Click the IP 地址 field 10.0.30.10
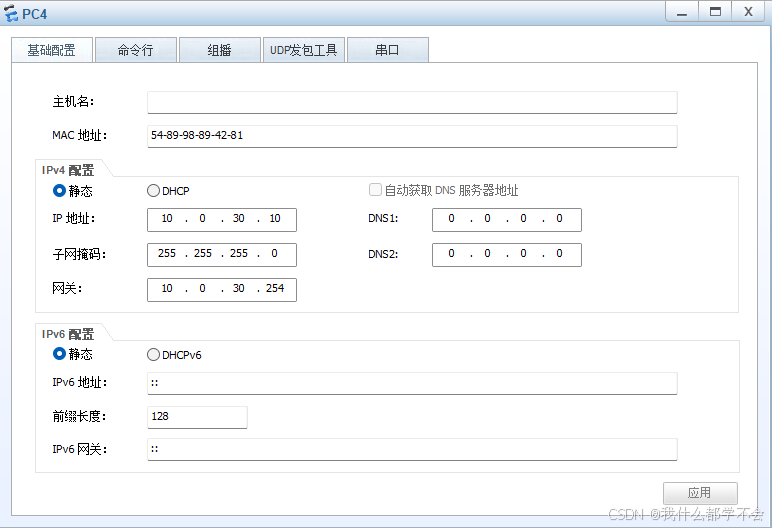 (x=222, y=220)
